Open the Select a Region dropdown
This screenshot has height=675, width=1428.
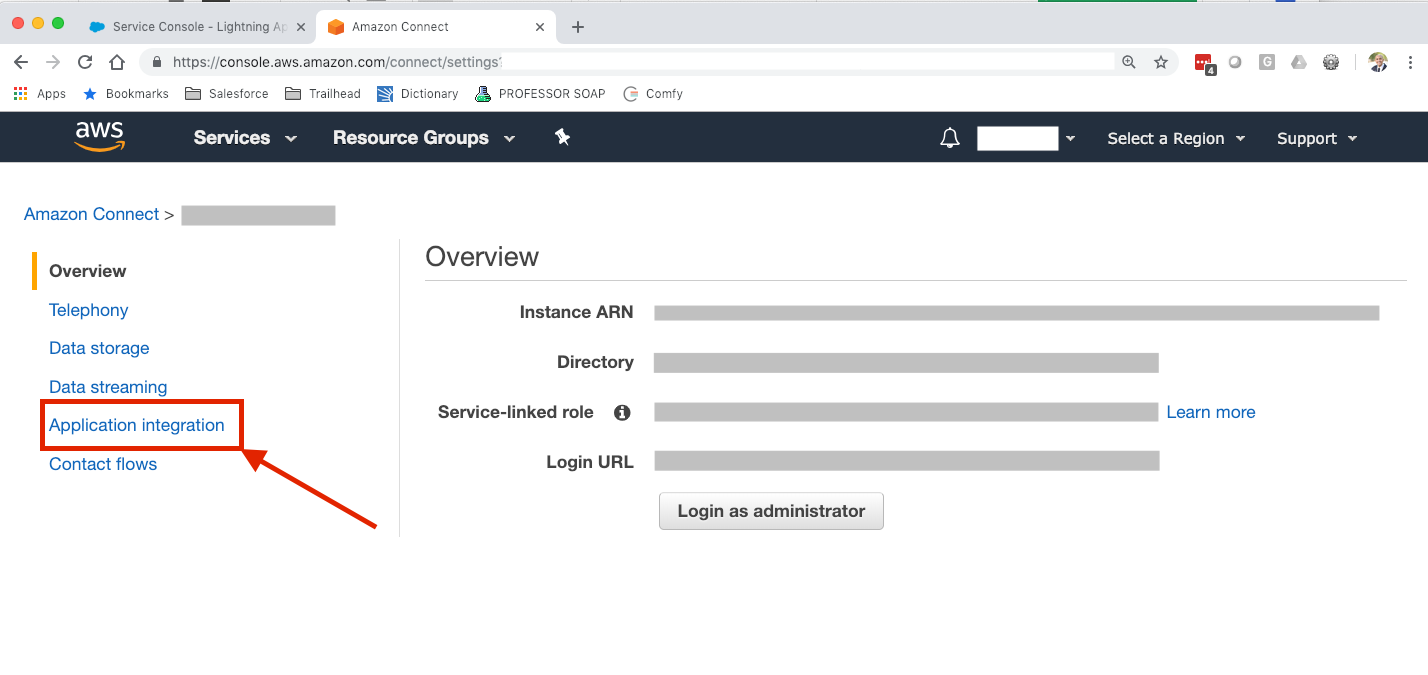[1176, 138]
